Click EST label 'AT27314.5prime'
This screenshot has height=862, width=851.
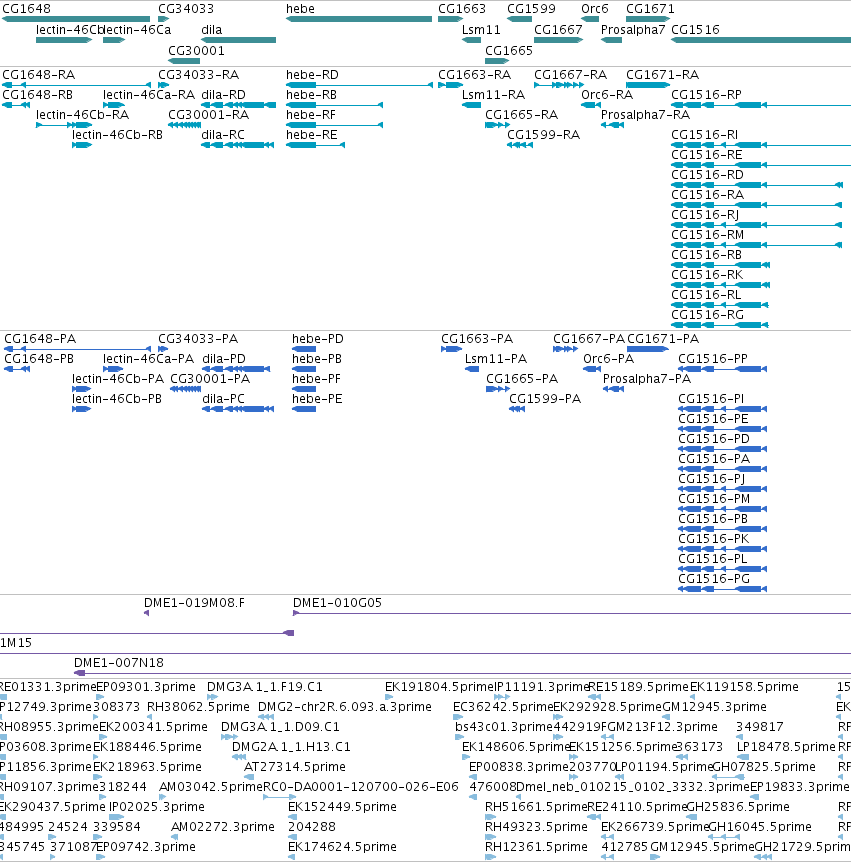295,766
